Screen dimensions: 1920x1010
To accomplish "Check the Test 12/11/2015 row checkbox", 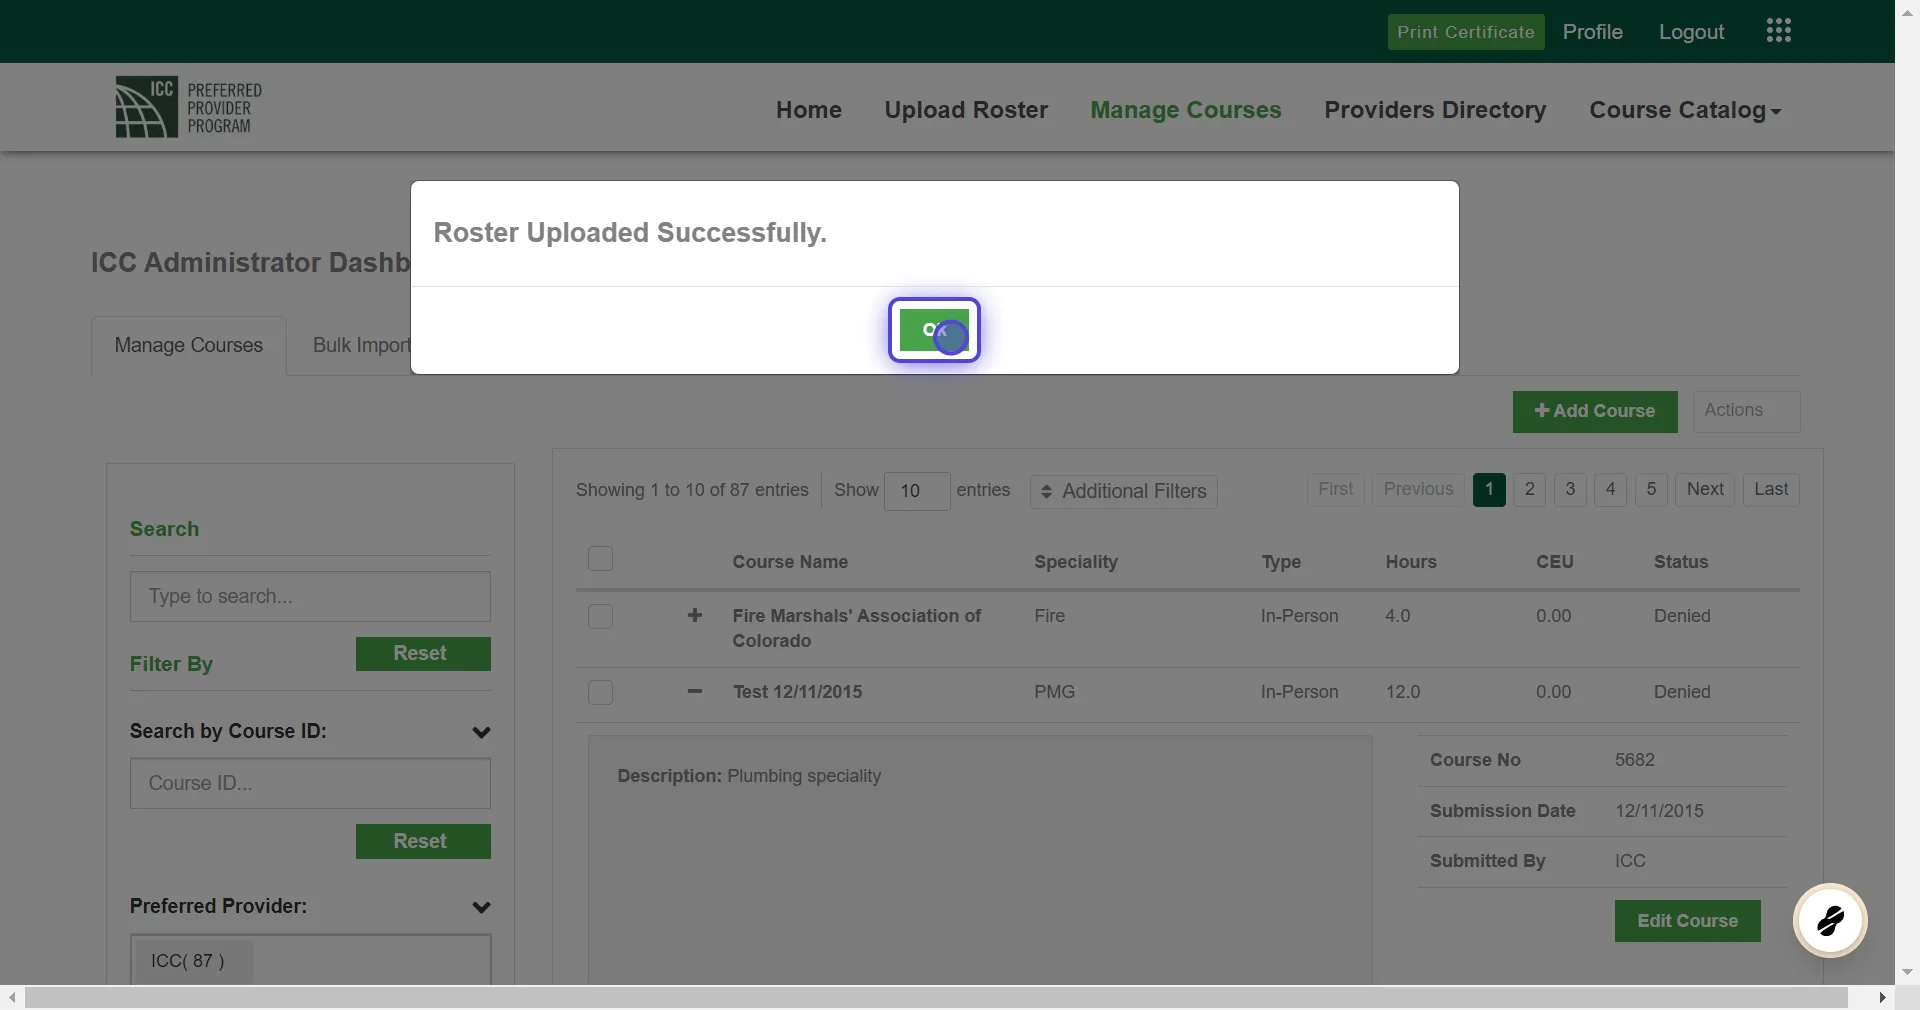I will click(600, 692).
